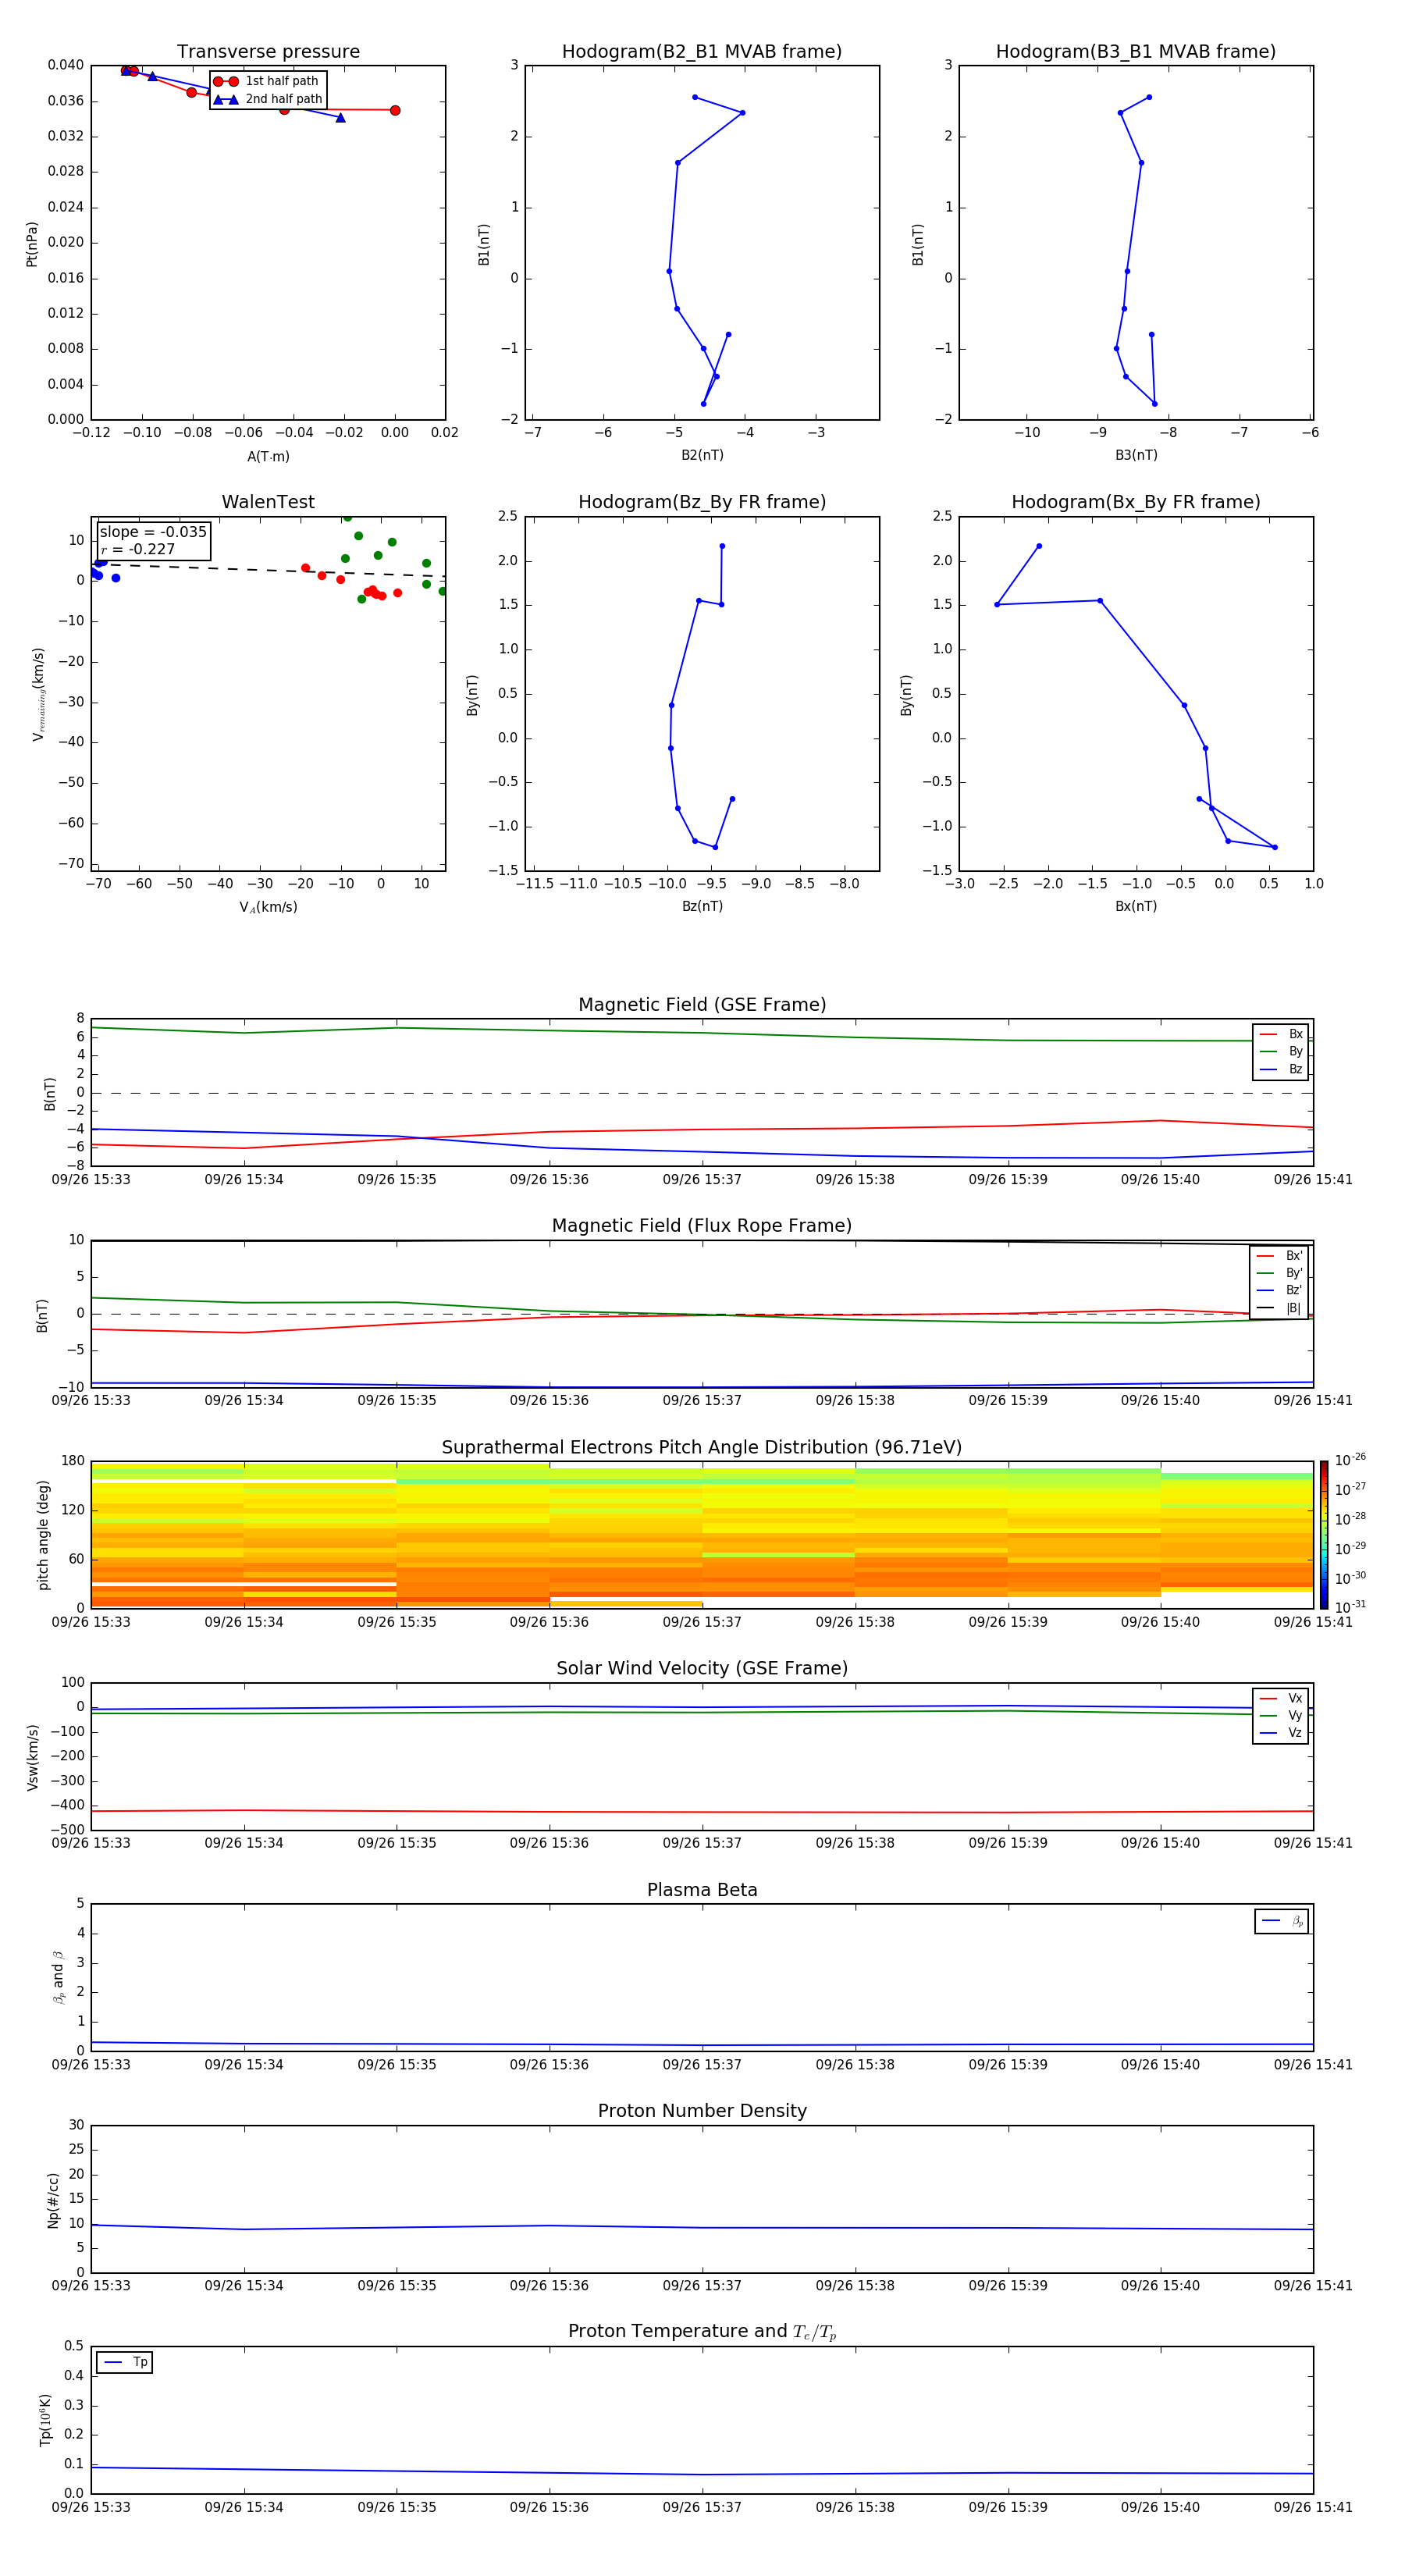The image size is (1405, 2576).
Task: Click the WalenTest plot title
Action: pos(268,502)
